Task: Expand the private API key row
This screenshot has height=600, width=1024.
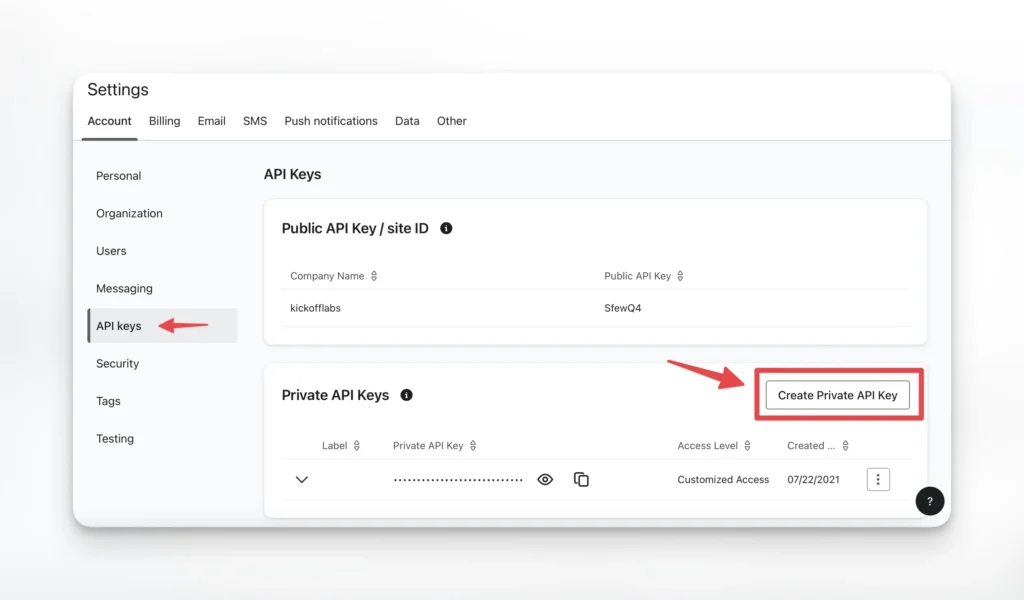Action: tap(302, 479)
